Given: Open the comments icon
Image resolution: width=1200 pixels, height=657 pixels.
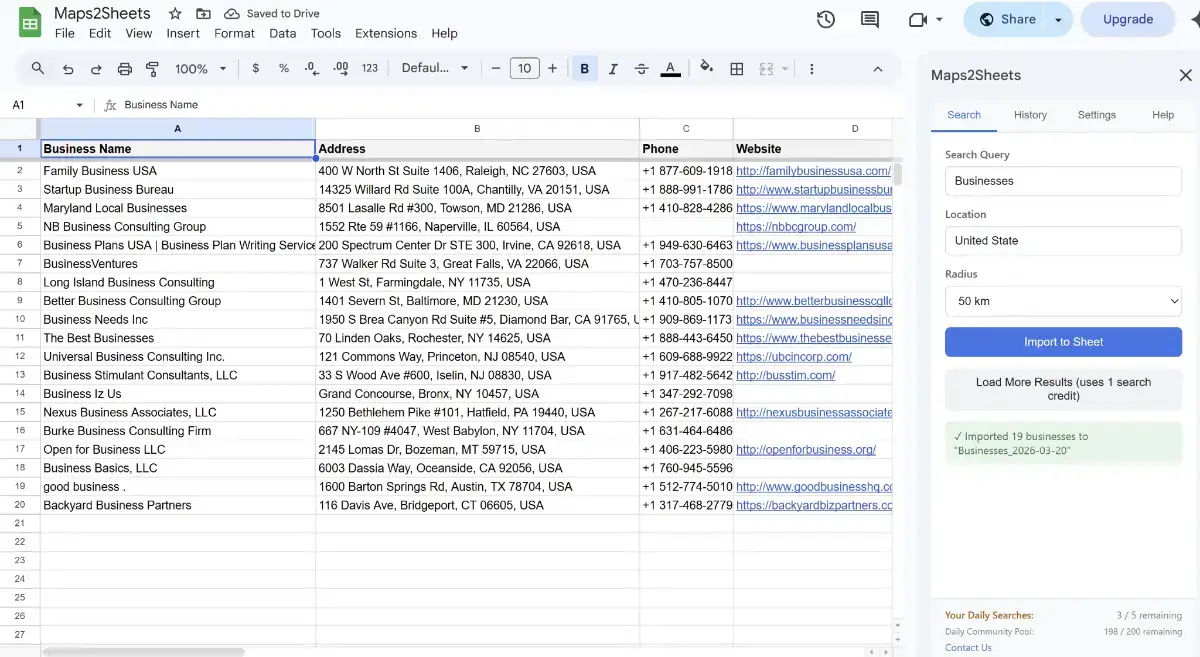Looking at the screenshot, I should (870, 19).
